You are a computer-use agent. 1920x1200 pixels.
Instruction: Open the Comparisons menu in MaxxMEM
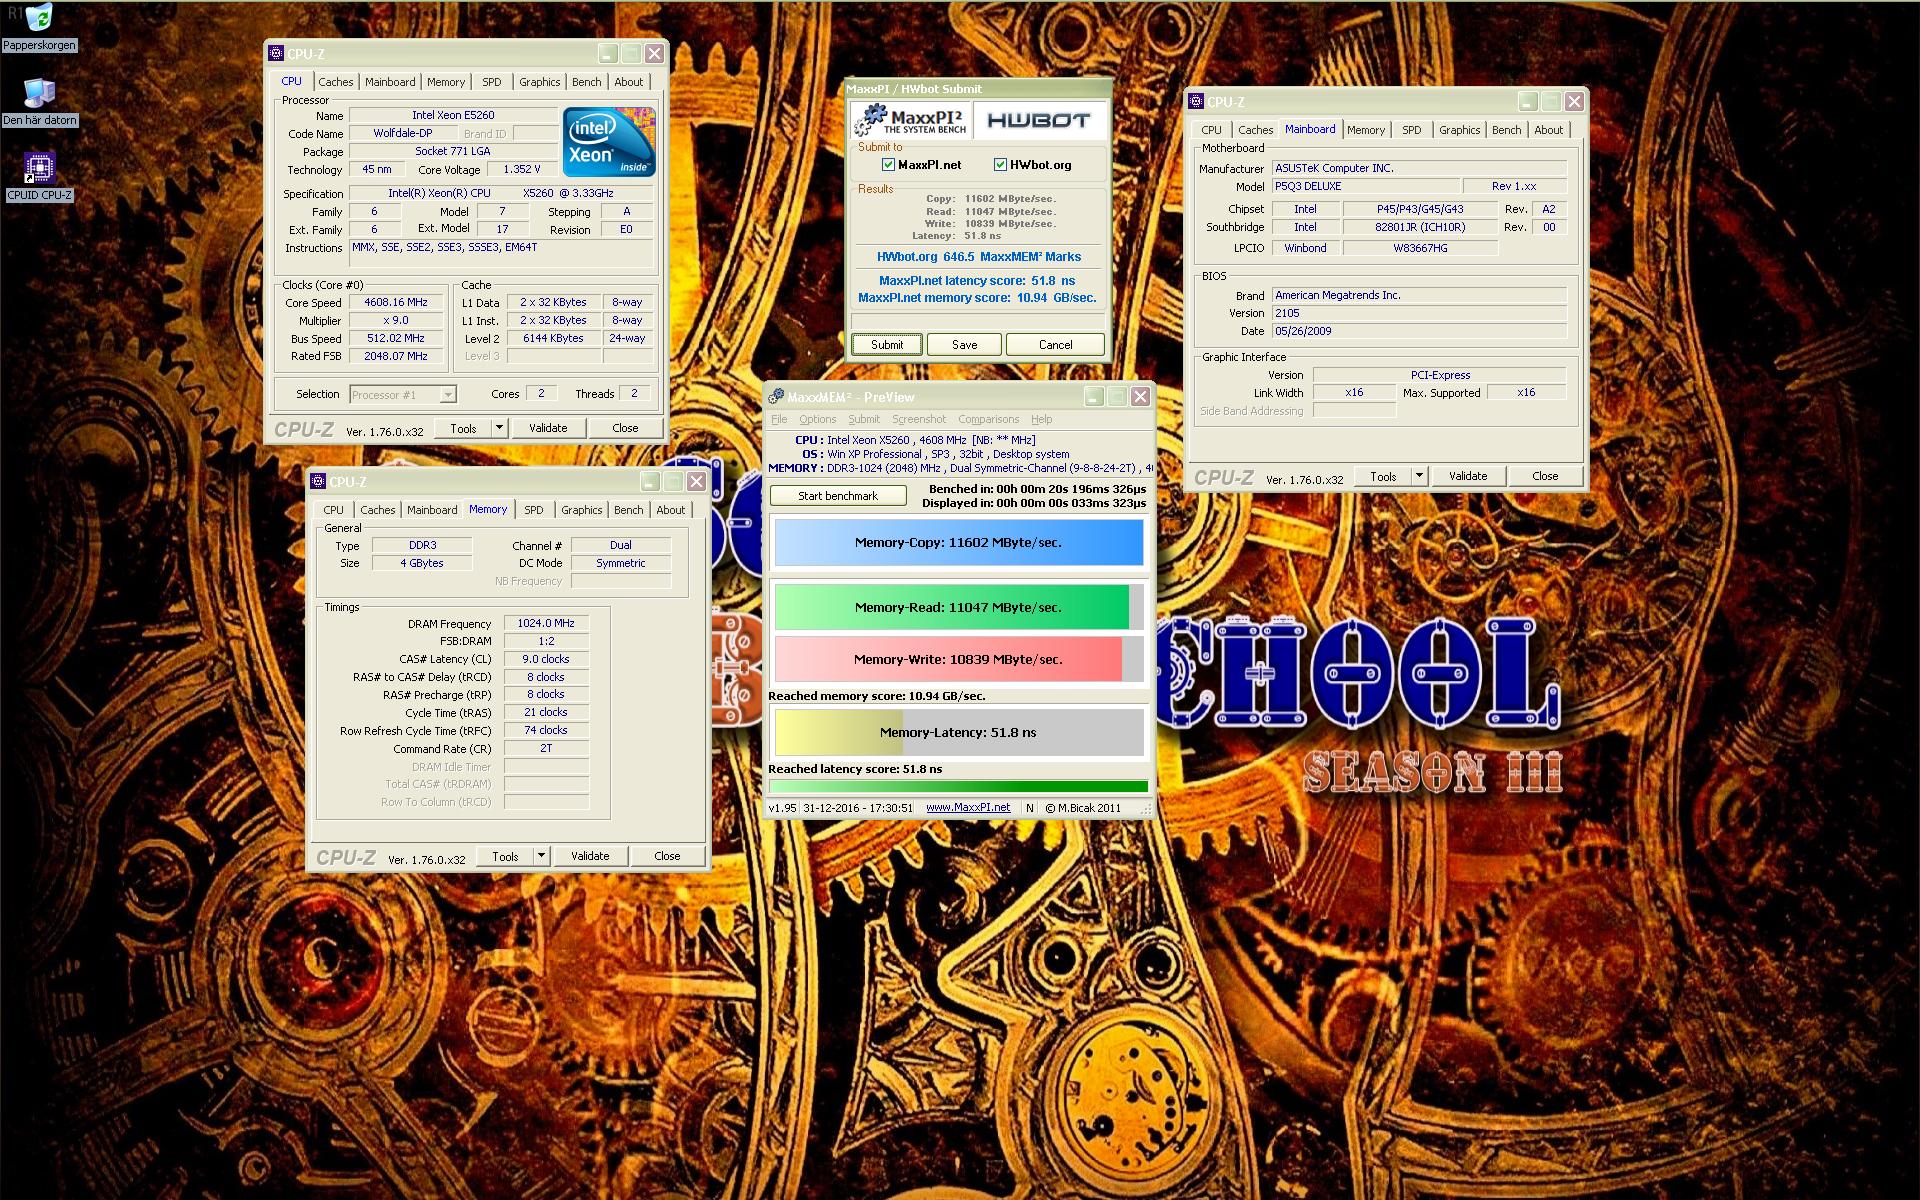(x=988, y=420)
